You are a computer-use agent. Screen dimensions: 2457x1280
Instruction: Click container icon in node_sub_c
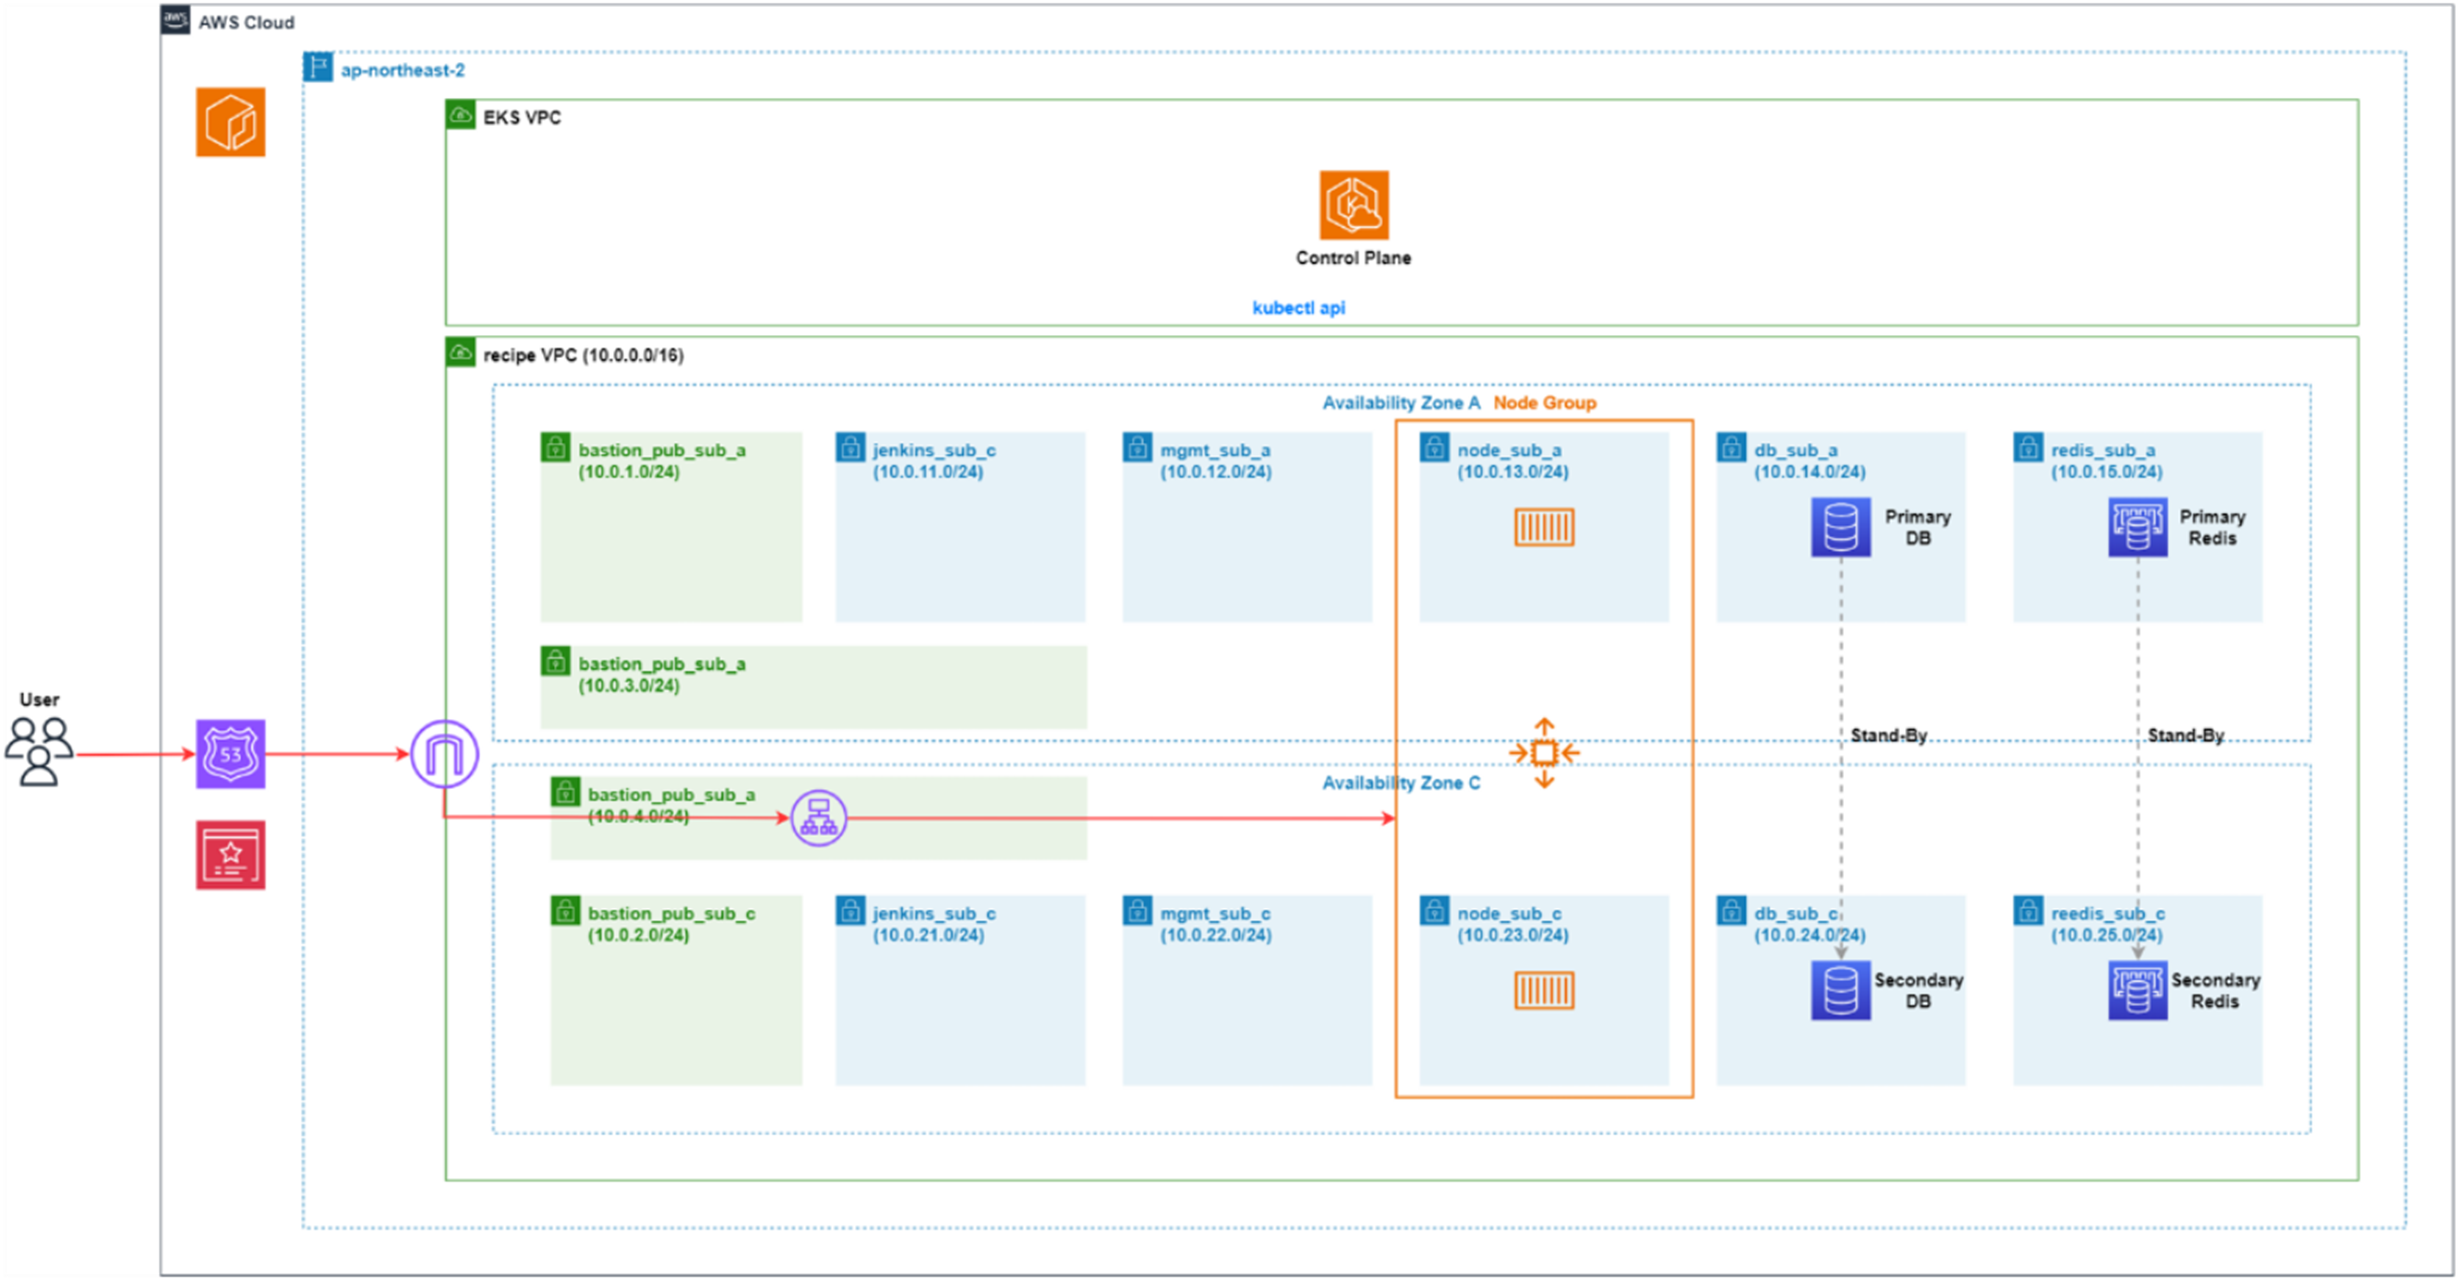(1544, 990)
